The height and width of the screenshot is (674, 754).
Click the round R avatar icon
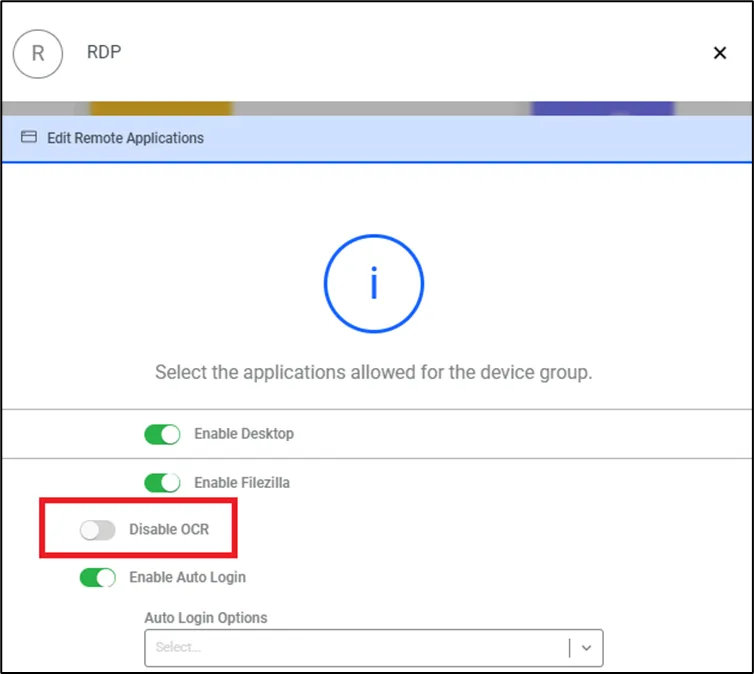38,53
